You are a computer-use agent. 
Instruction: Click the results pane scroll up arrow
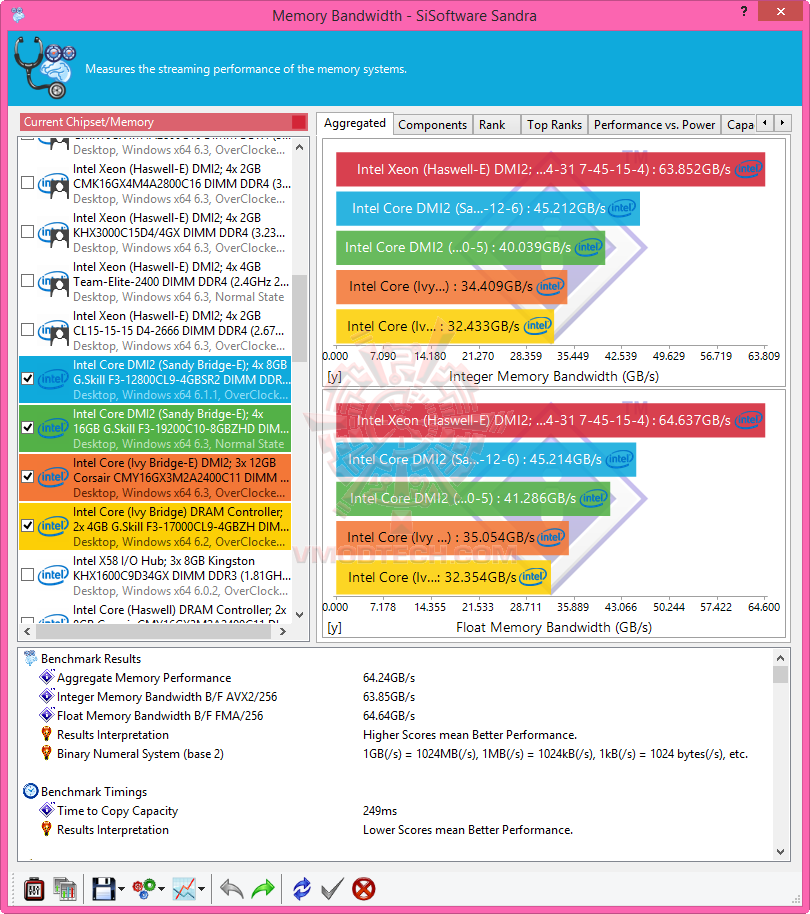pyautogui.click(x=780, y=658)
